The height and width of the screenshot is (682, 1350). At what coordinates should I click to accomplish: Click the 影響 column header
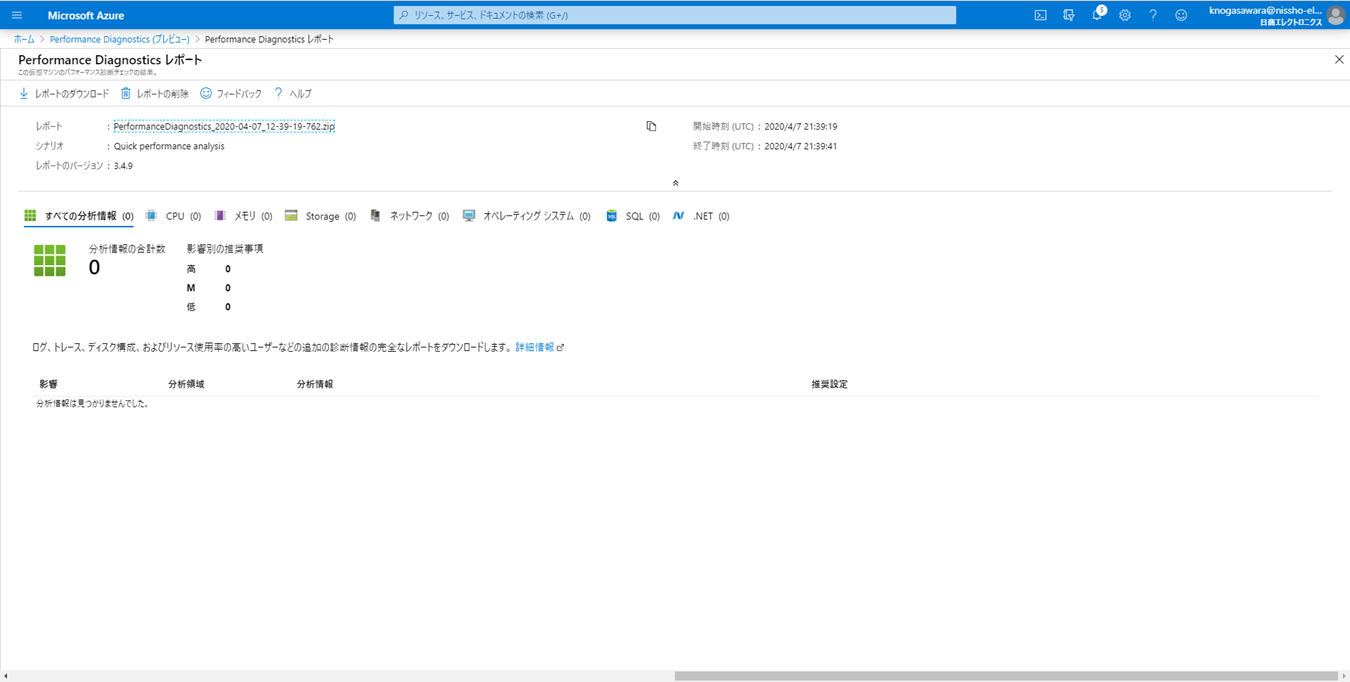click(x=49, y=384)
